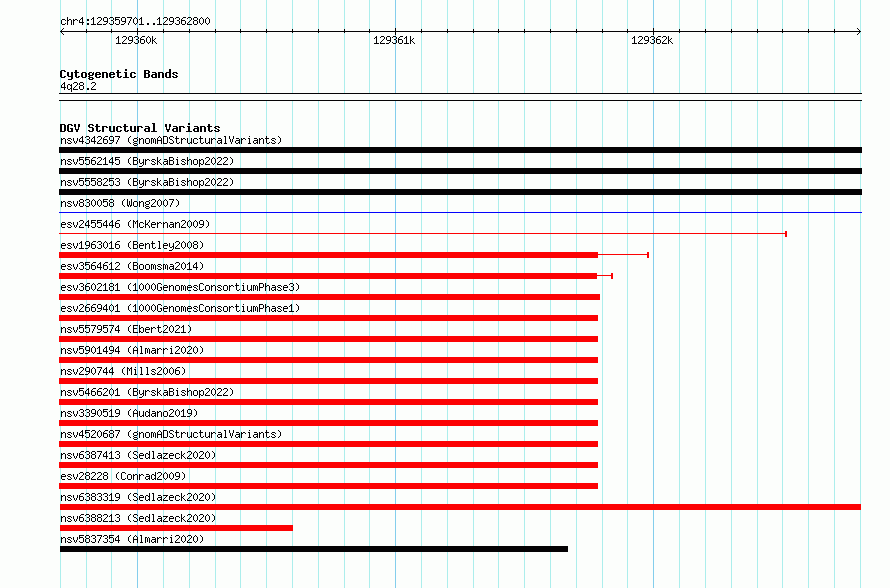Open esv28228 Conrad2009 label
Image resolution: width=890 pixels, height=588 pixels.
pos(123,476)
